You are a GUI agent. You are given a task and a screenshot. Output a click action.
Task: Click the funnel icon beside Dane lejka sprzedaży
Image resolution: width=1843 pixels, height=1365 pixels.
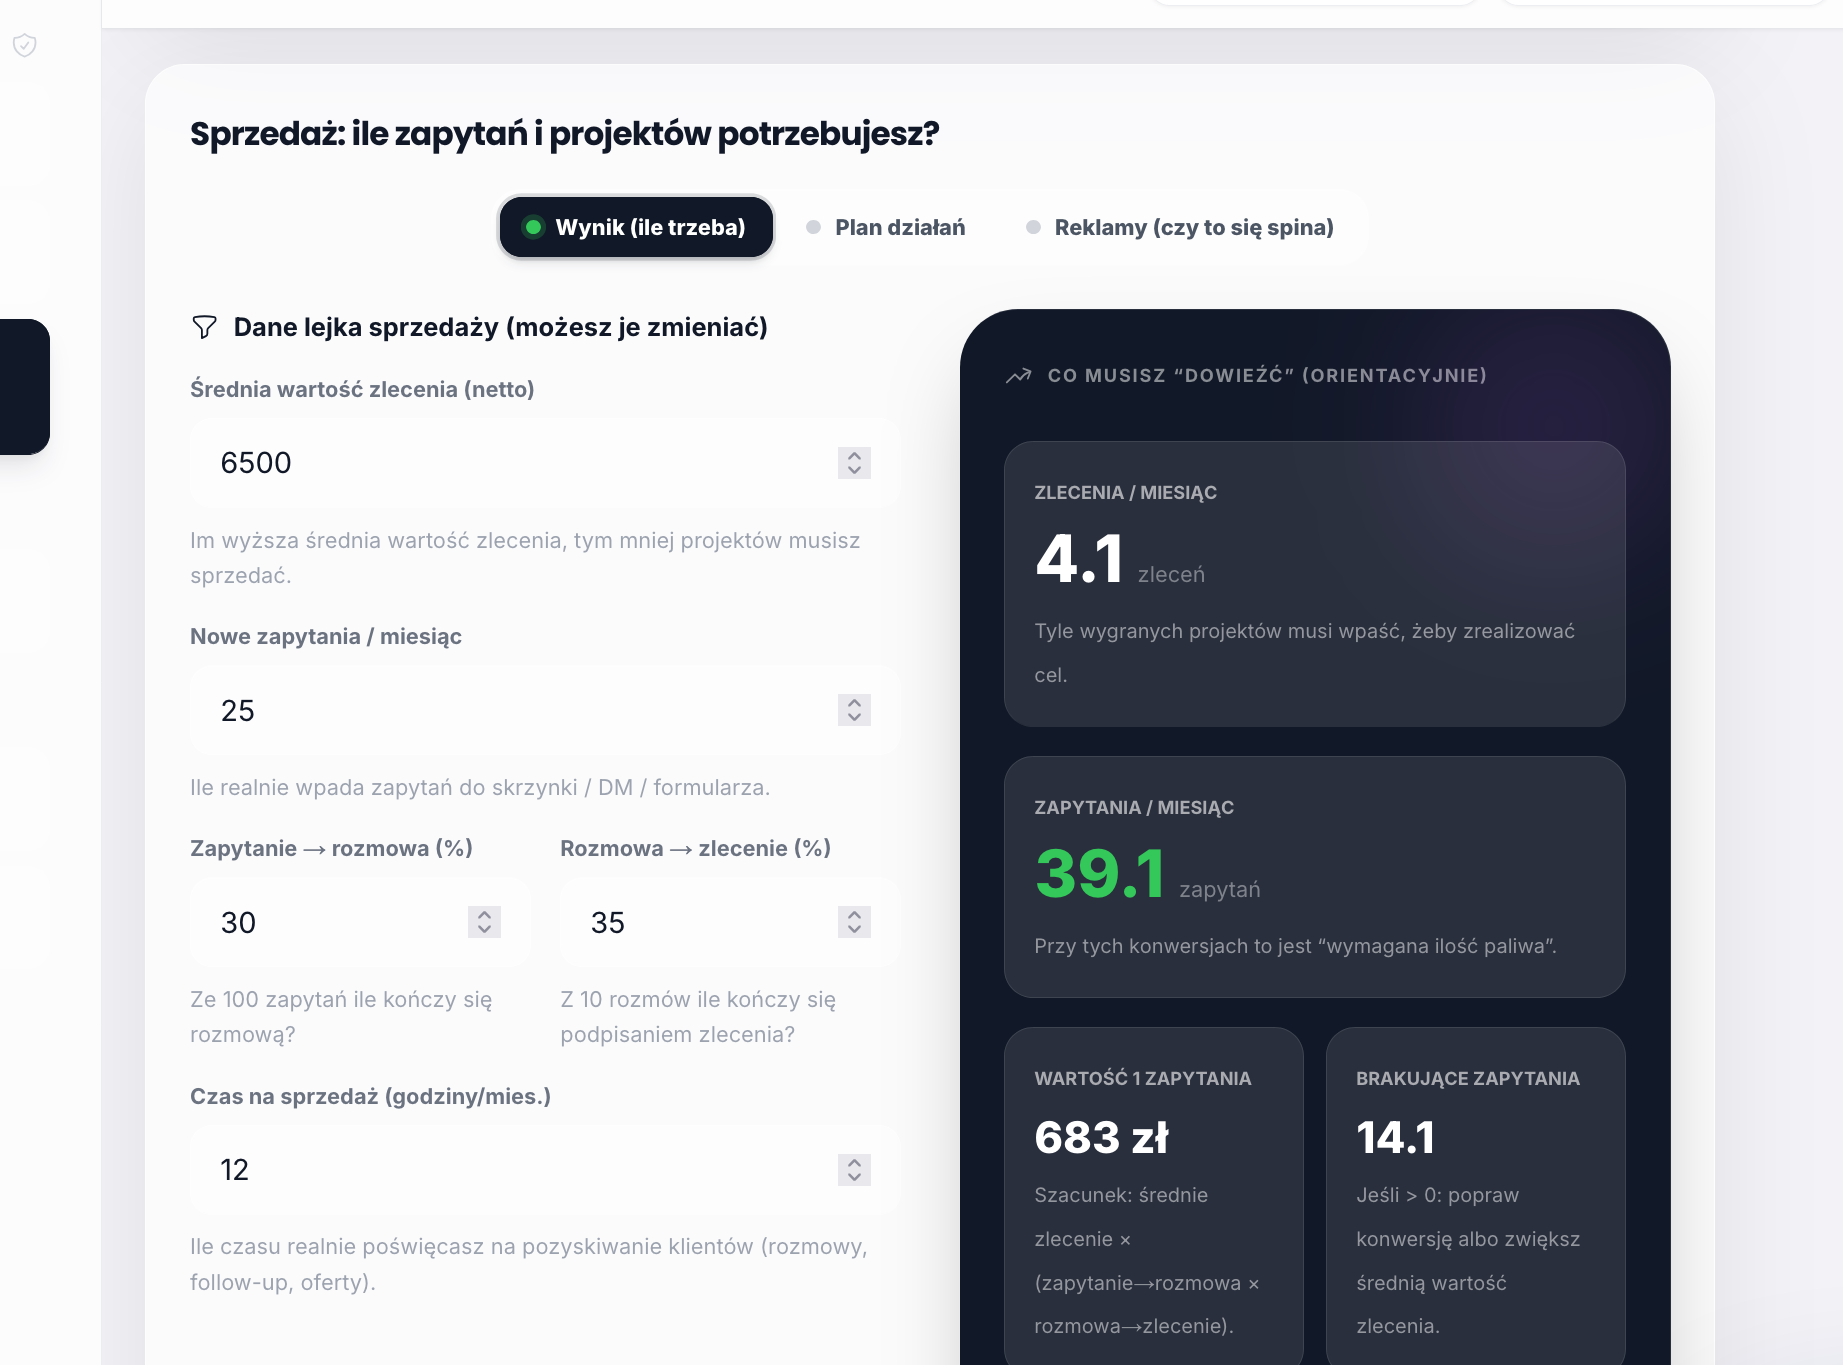point(204,327)
